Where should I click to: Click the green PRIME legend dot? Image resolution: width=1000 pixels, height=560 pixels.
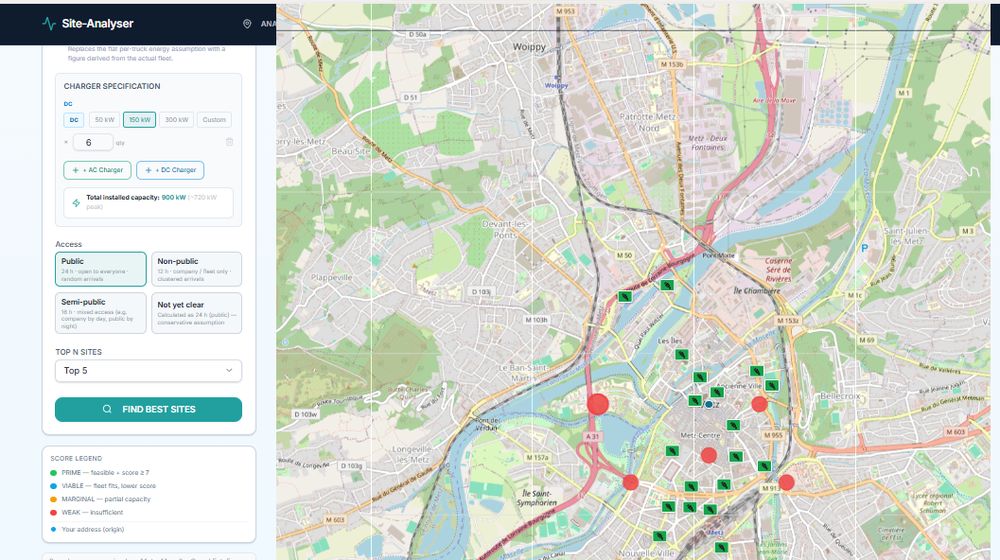pyautogui.click(x=54, y=473)
